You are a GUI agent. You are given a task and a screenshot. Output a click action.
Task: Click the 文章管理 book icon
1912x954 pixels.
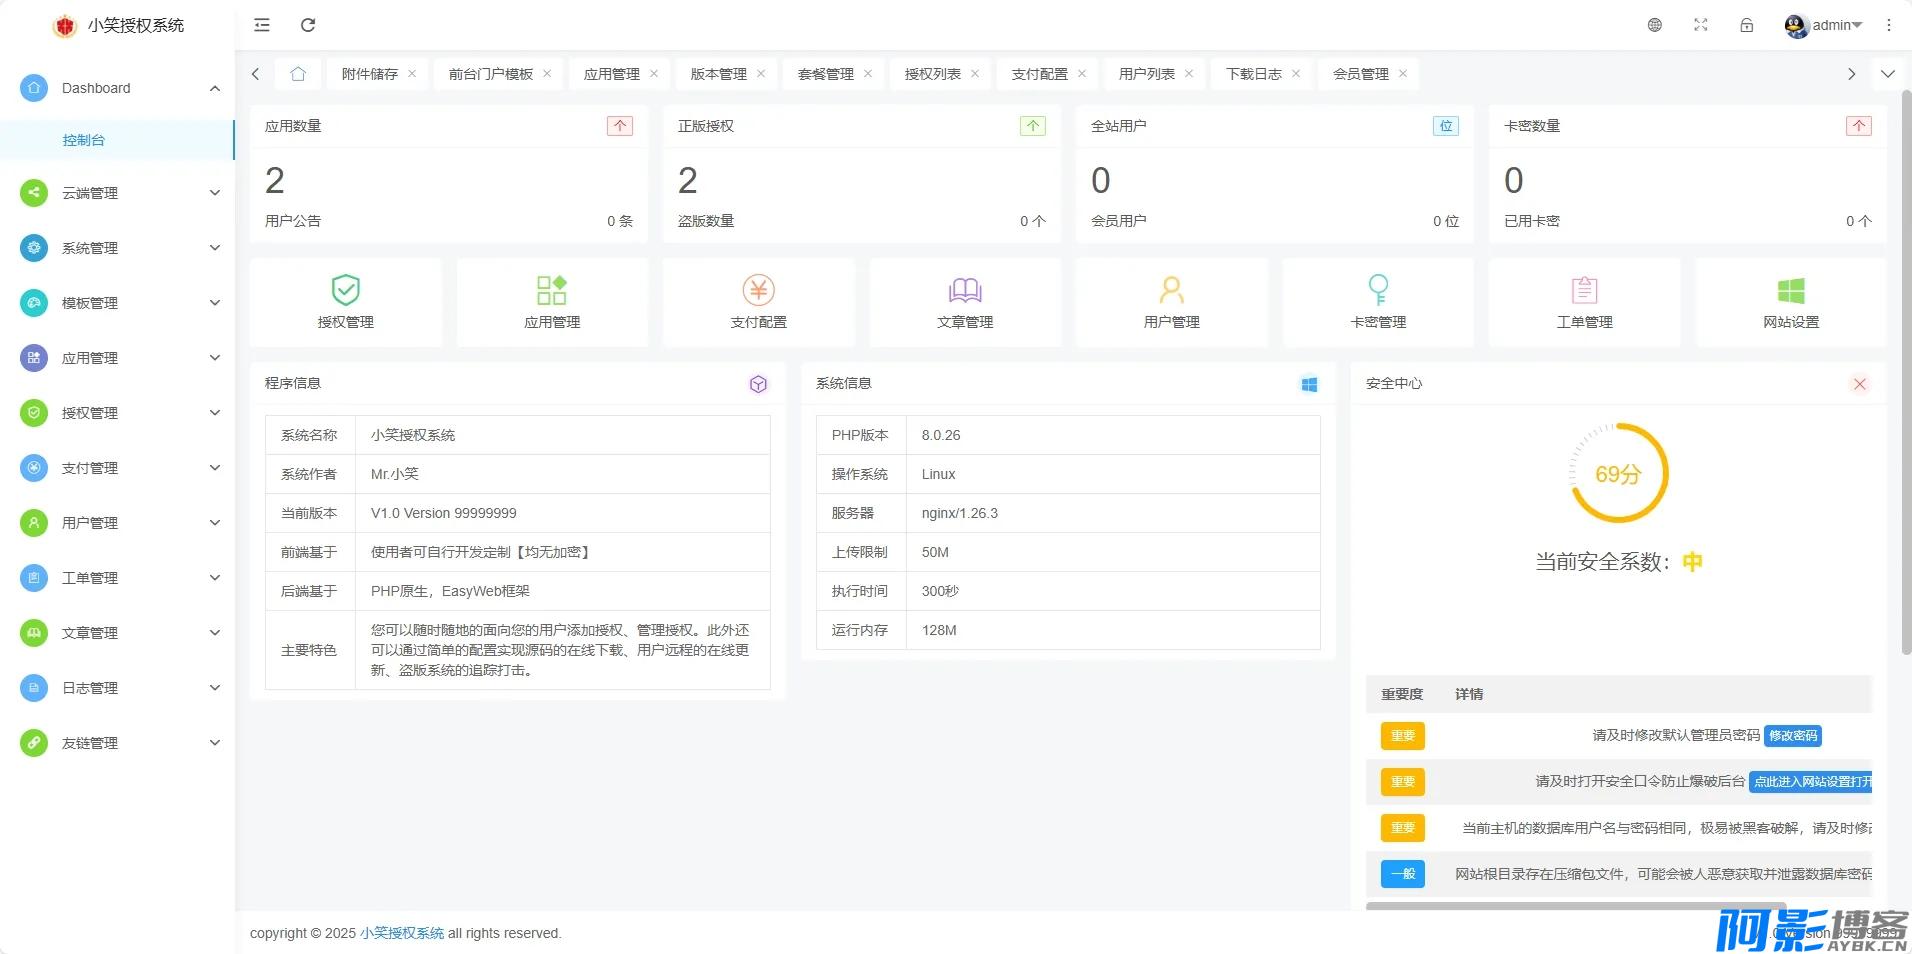tap(964, 290)
